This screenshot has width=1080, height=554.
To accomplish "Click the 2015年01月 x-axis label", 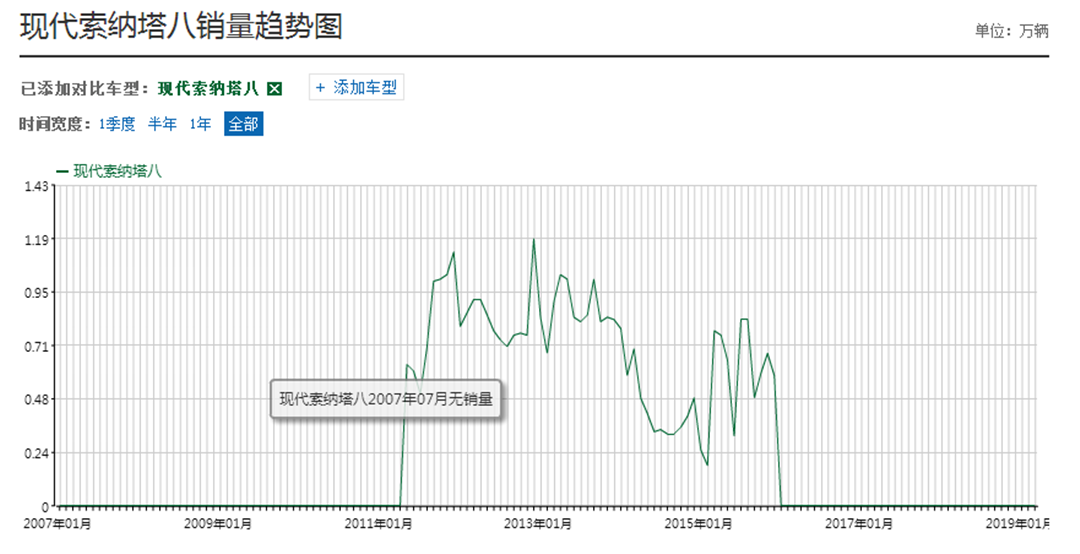I will pyautogui.click(x=700, y=523).
